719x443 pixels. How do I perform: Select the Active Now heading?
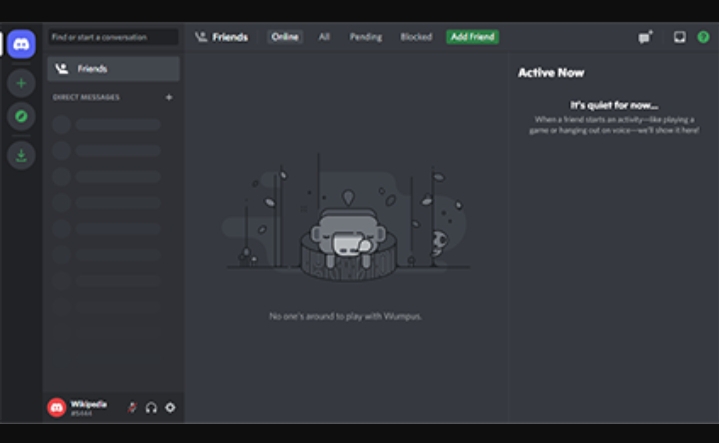pos(551,73)
